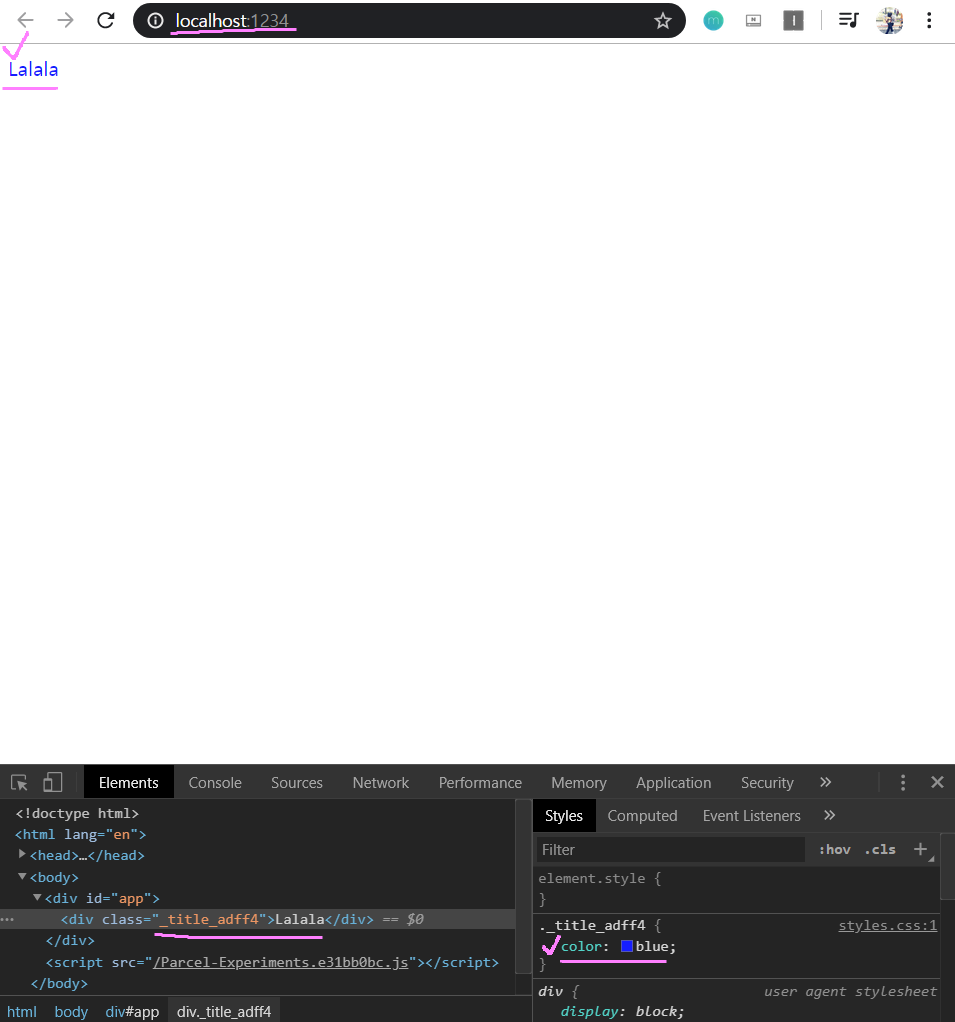Switch to the Performance tab
Viewport: 955px width, 1022px height.
pos(480,782)
